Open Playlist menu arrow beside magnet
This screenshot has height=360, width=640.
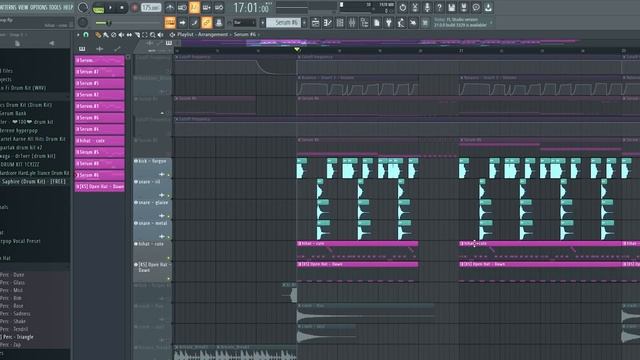click(78, 35)
